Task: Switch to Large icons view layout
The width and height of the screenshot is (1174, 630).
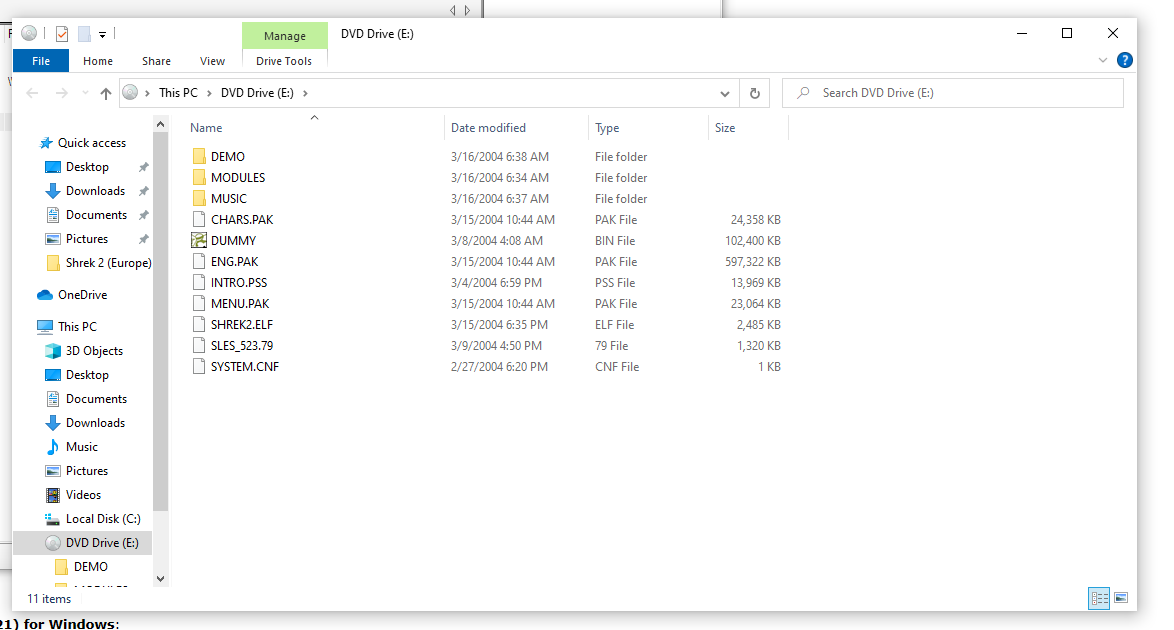Action: point(1121,598)
